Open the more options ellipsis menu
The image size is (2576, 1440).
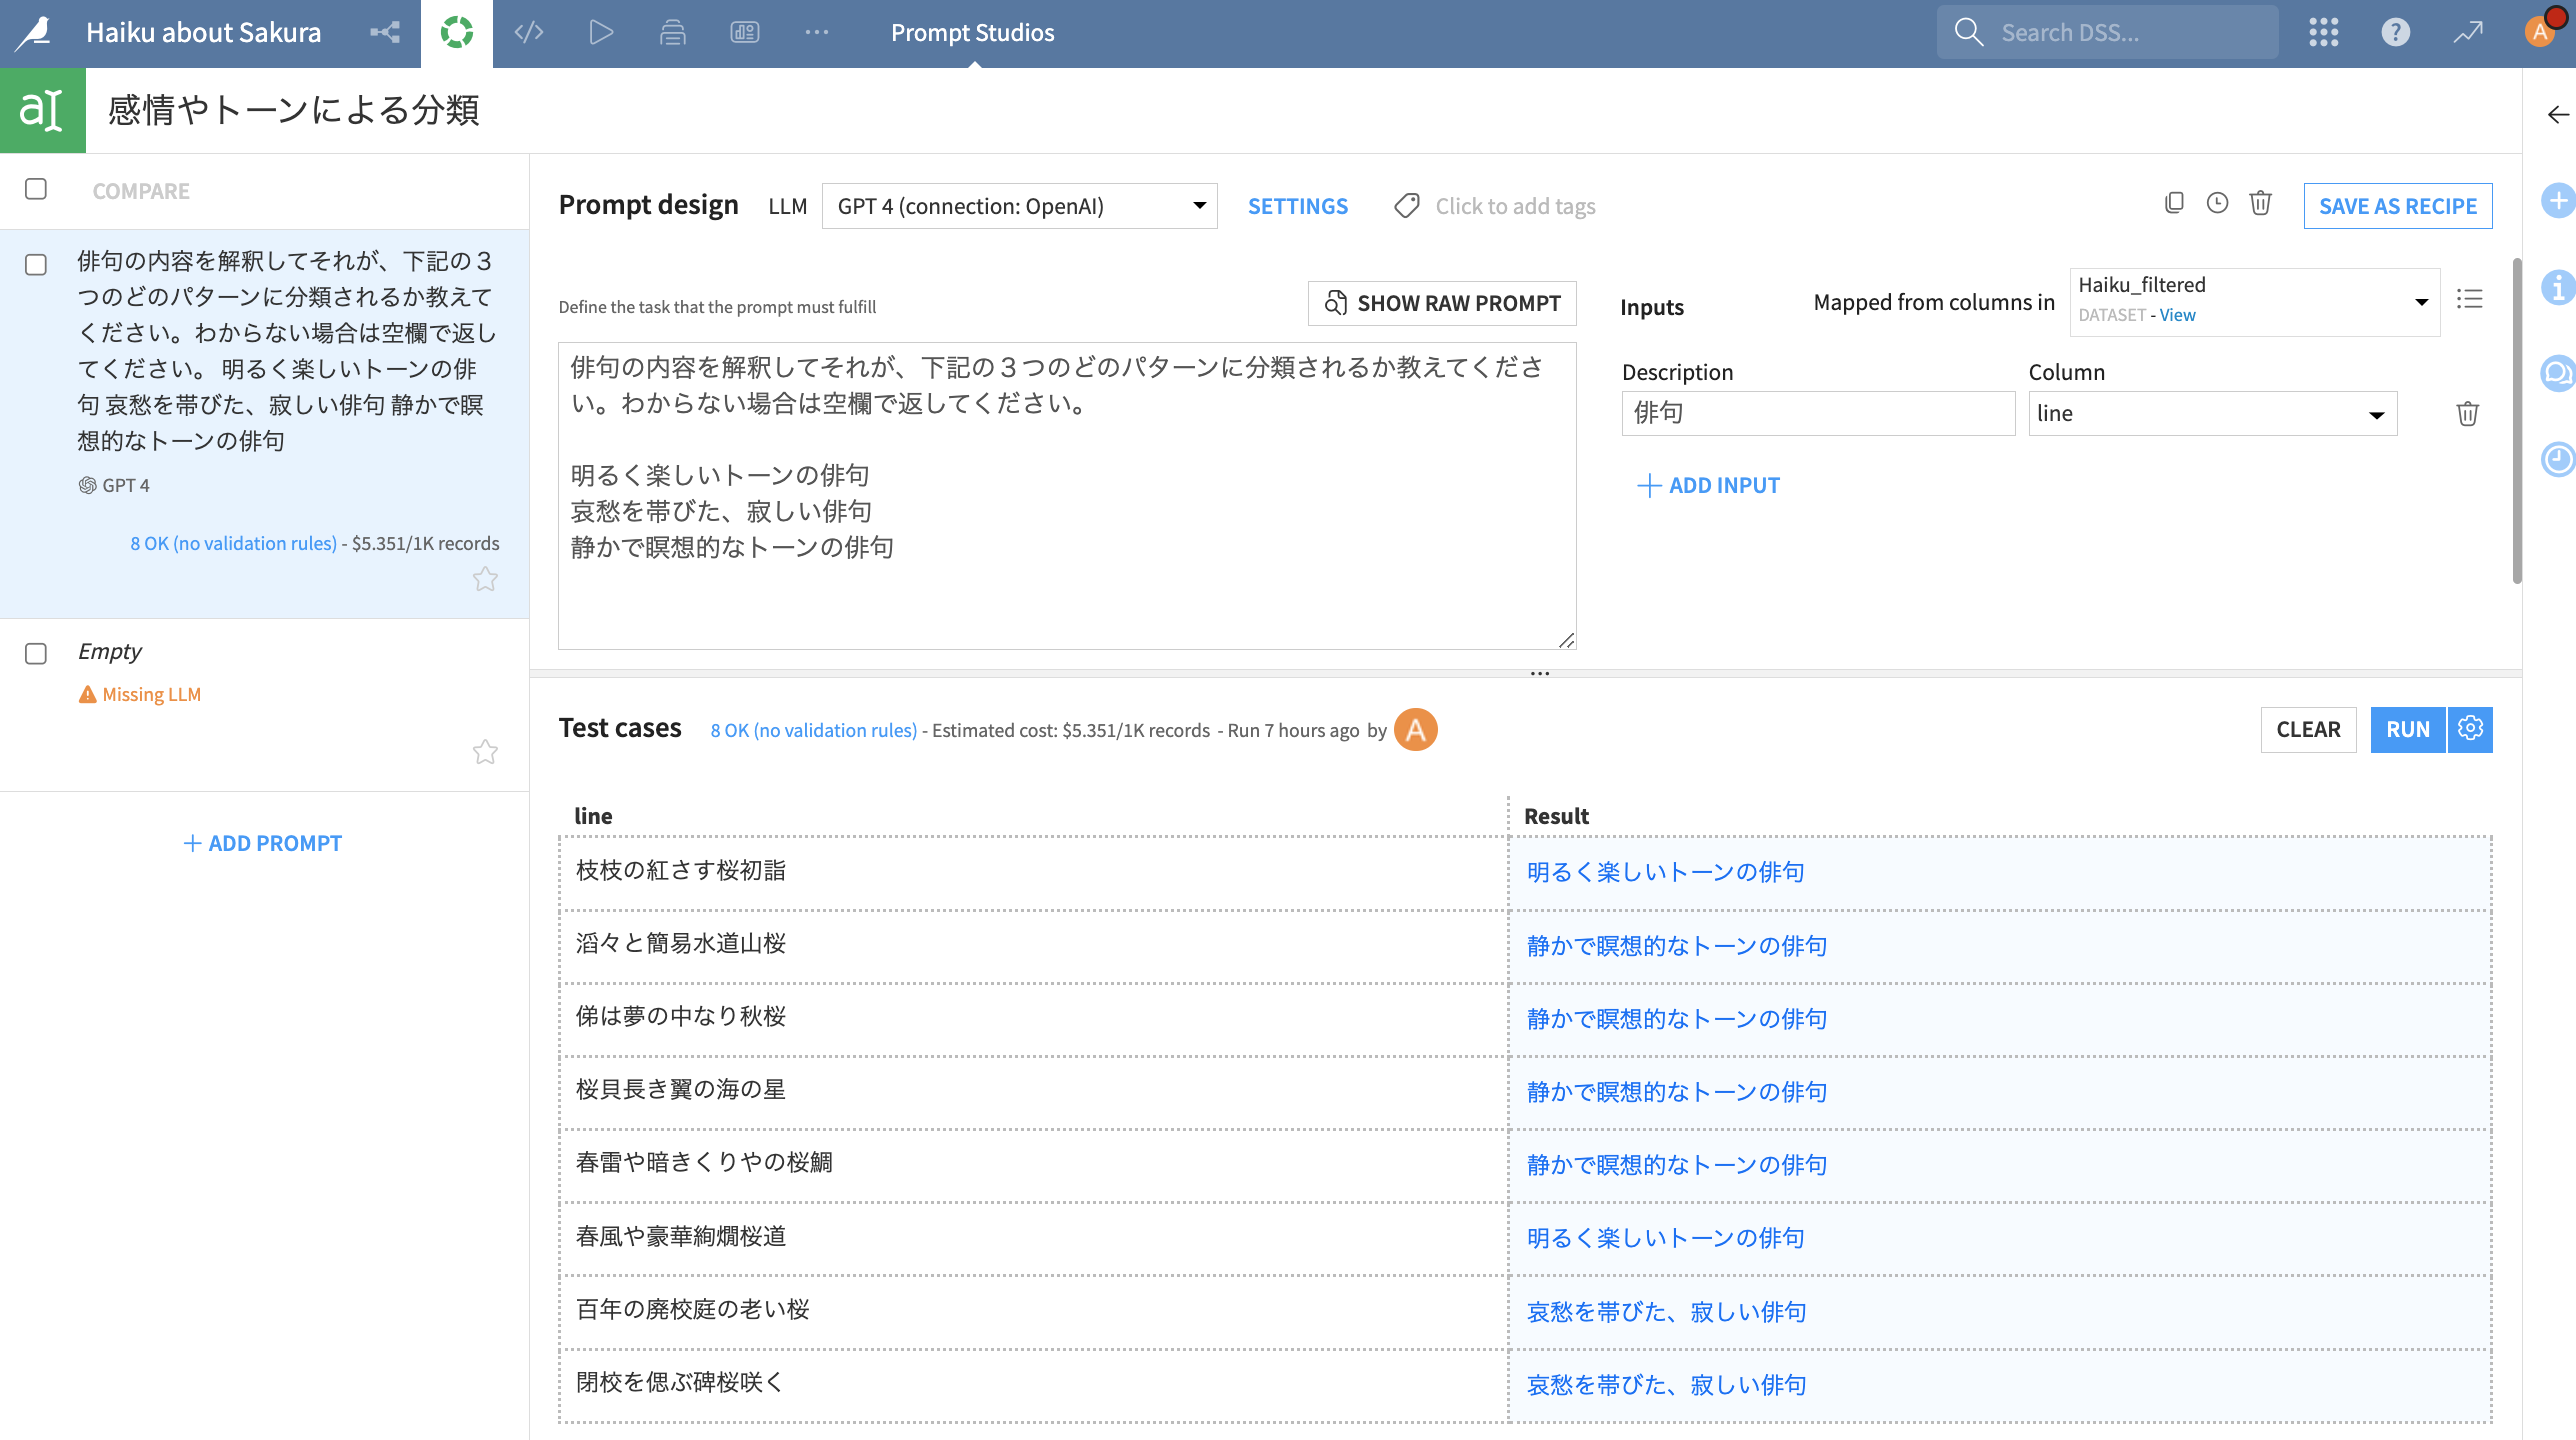816,33
